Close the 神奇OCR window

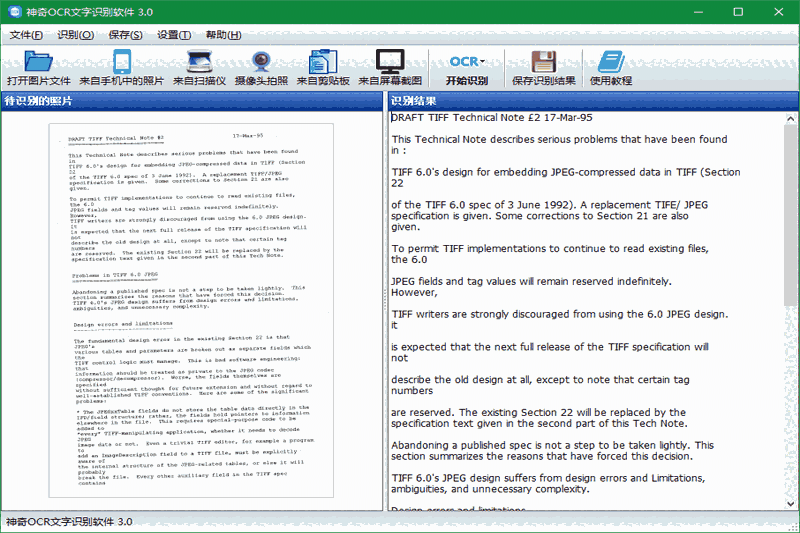[x=779, y=12]
